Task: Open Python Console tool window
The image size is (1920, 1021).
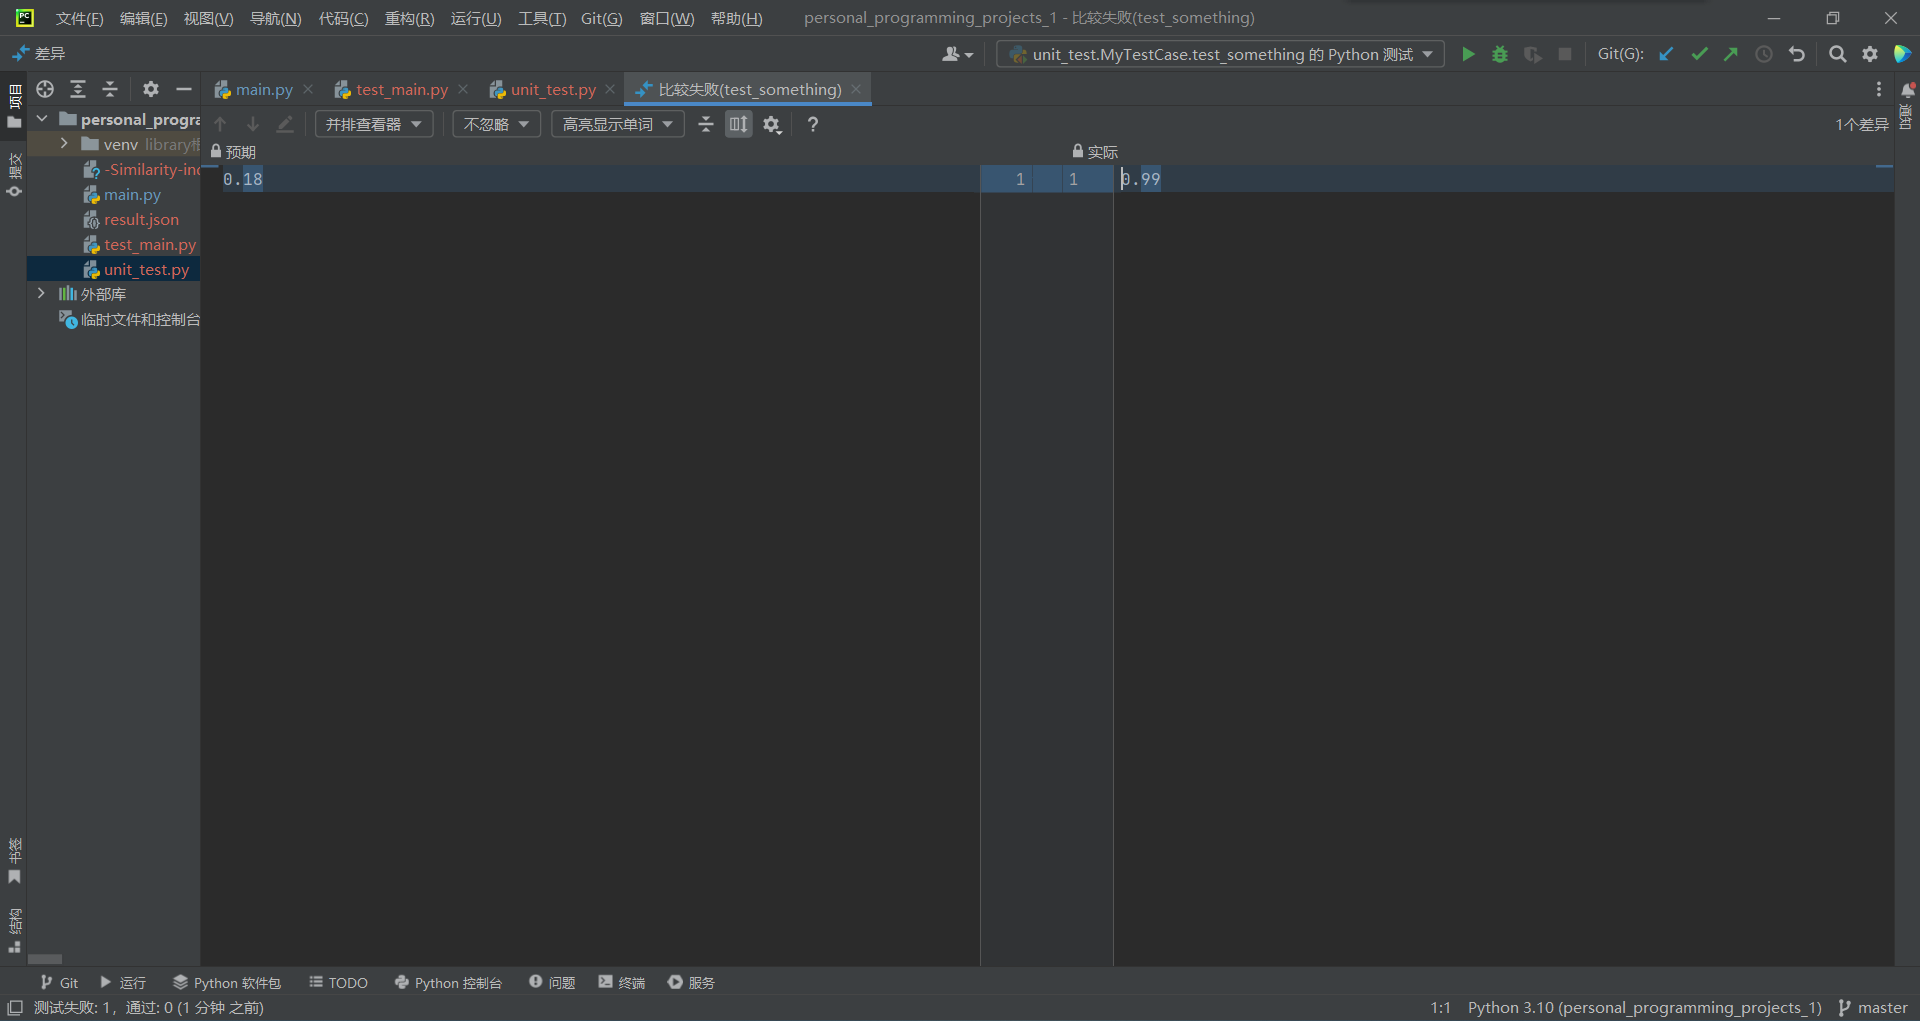Action: coord(449,983)
